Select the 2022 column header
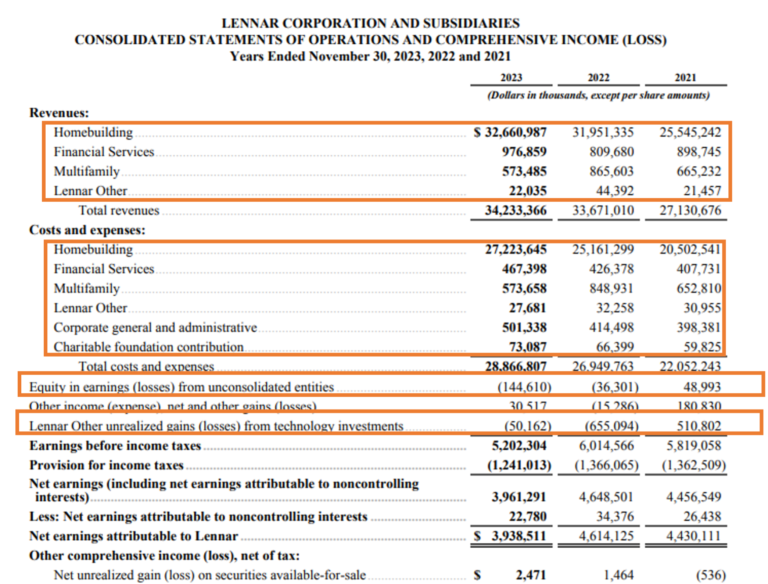Image resolution: width=768 pixels, height=584 pixels. (600, 77)
